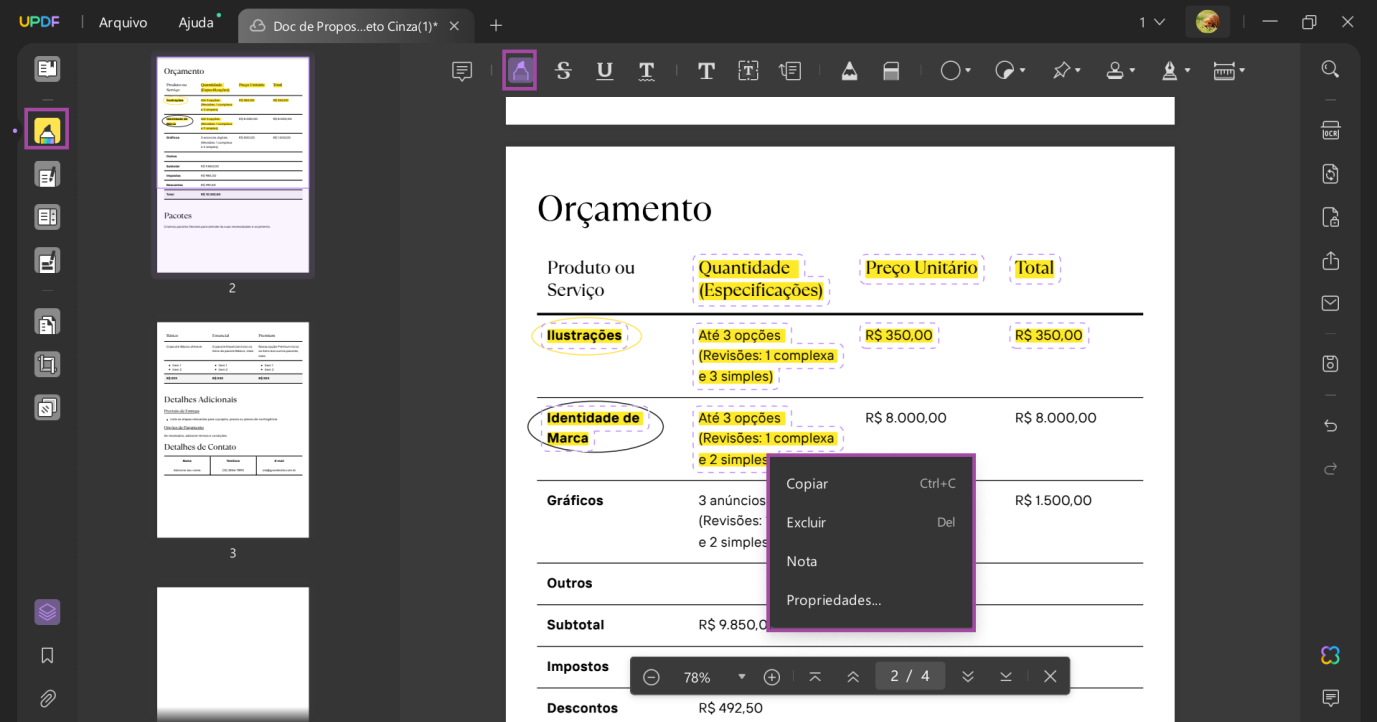
Task: Zoom out with the minus button
Action: click(651, 677)
